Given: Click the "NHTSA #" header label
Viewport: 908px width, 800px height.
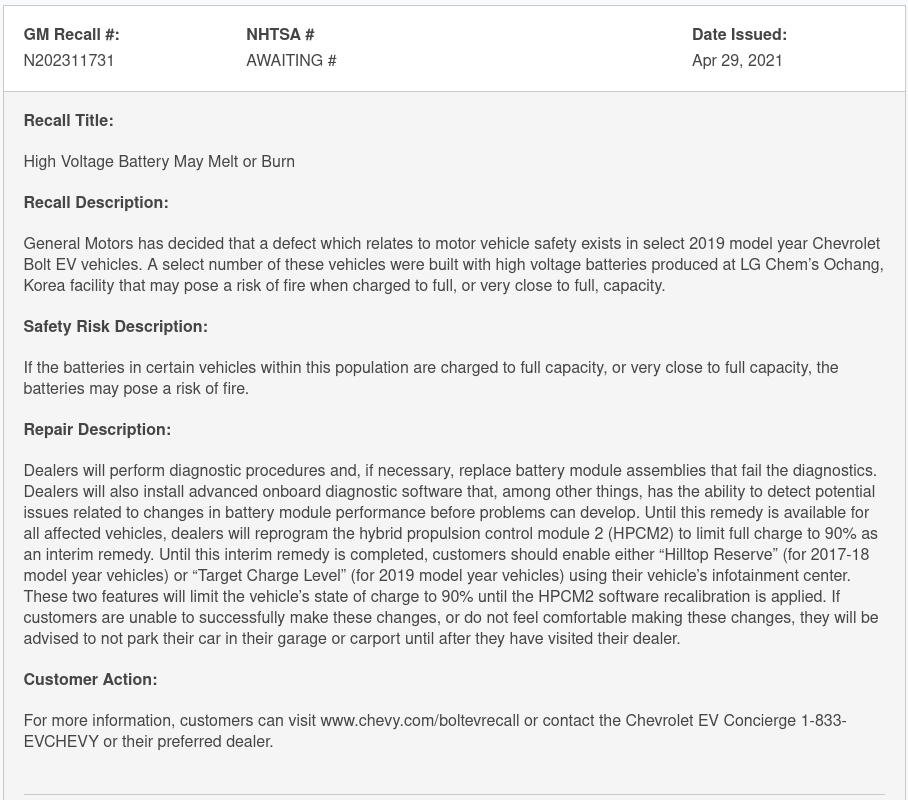Looking at the screenshot, I should pyautogui.click(x=280, y=34).
